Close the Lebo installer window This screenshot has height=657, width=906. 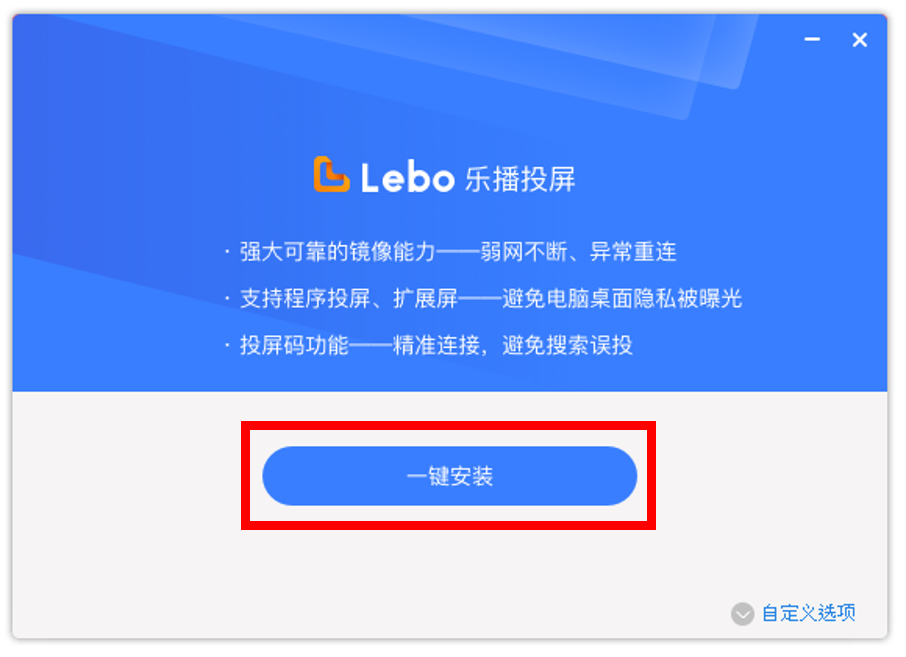coord(859,40)
